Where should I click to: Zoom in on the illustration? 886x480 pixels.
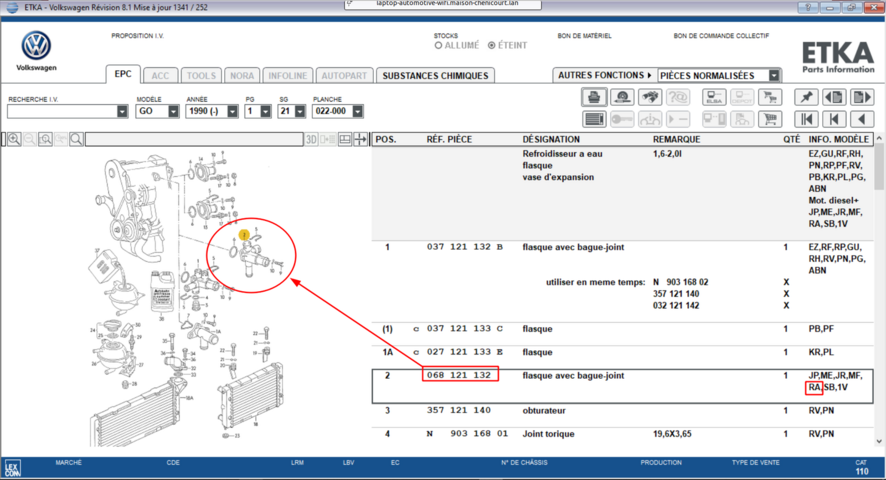(x=14, y=139)
